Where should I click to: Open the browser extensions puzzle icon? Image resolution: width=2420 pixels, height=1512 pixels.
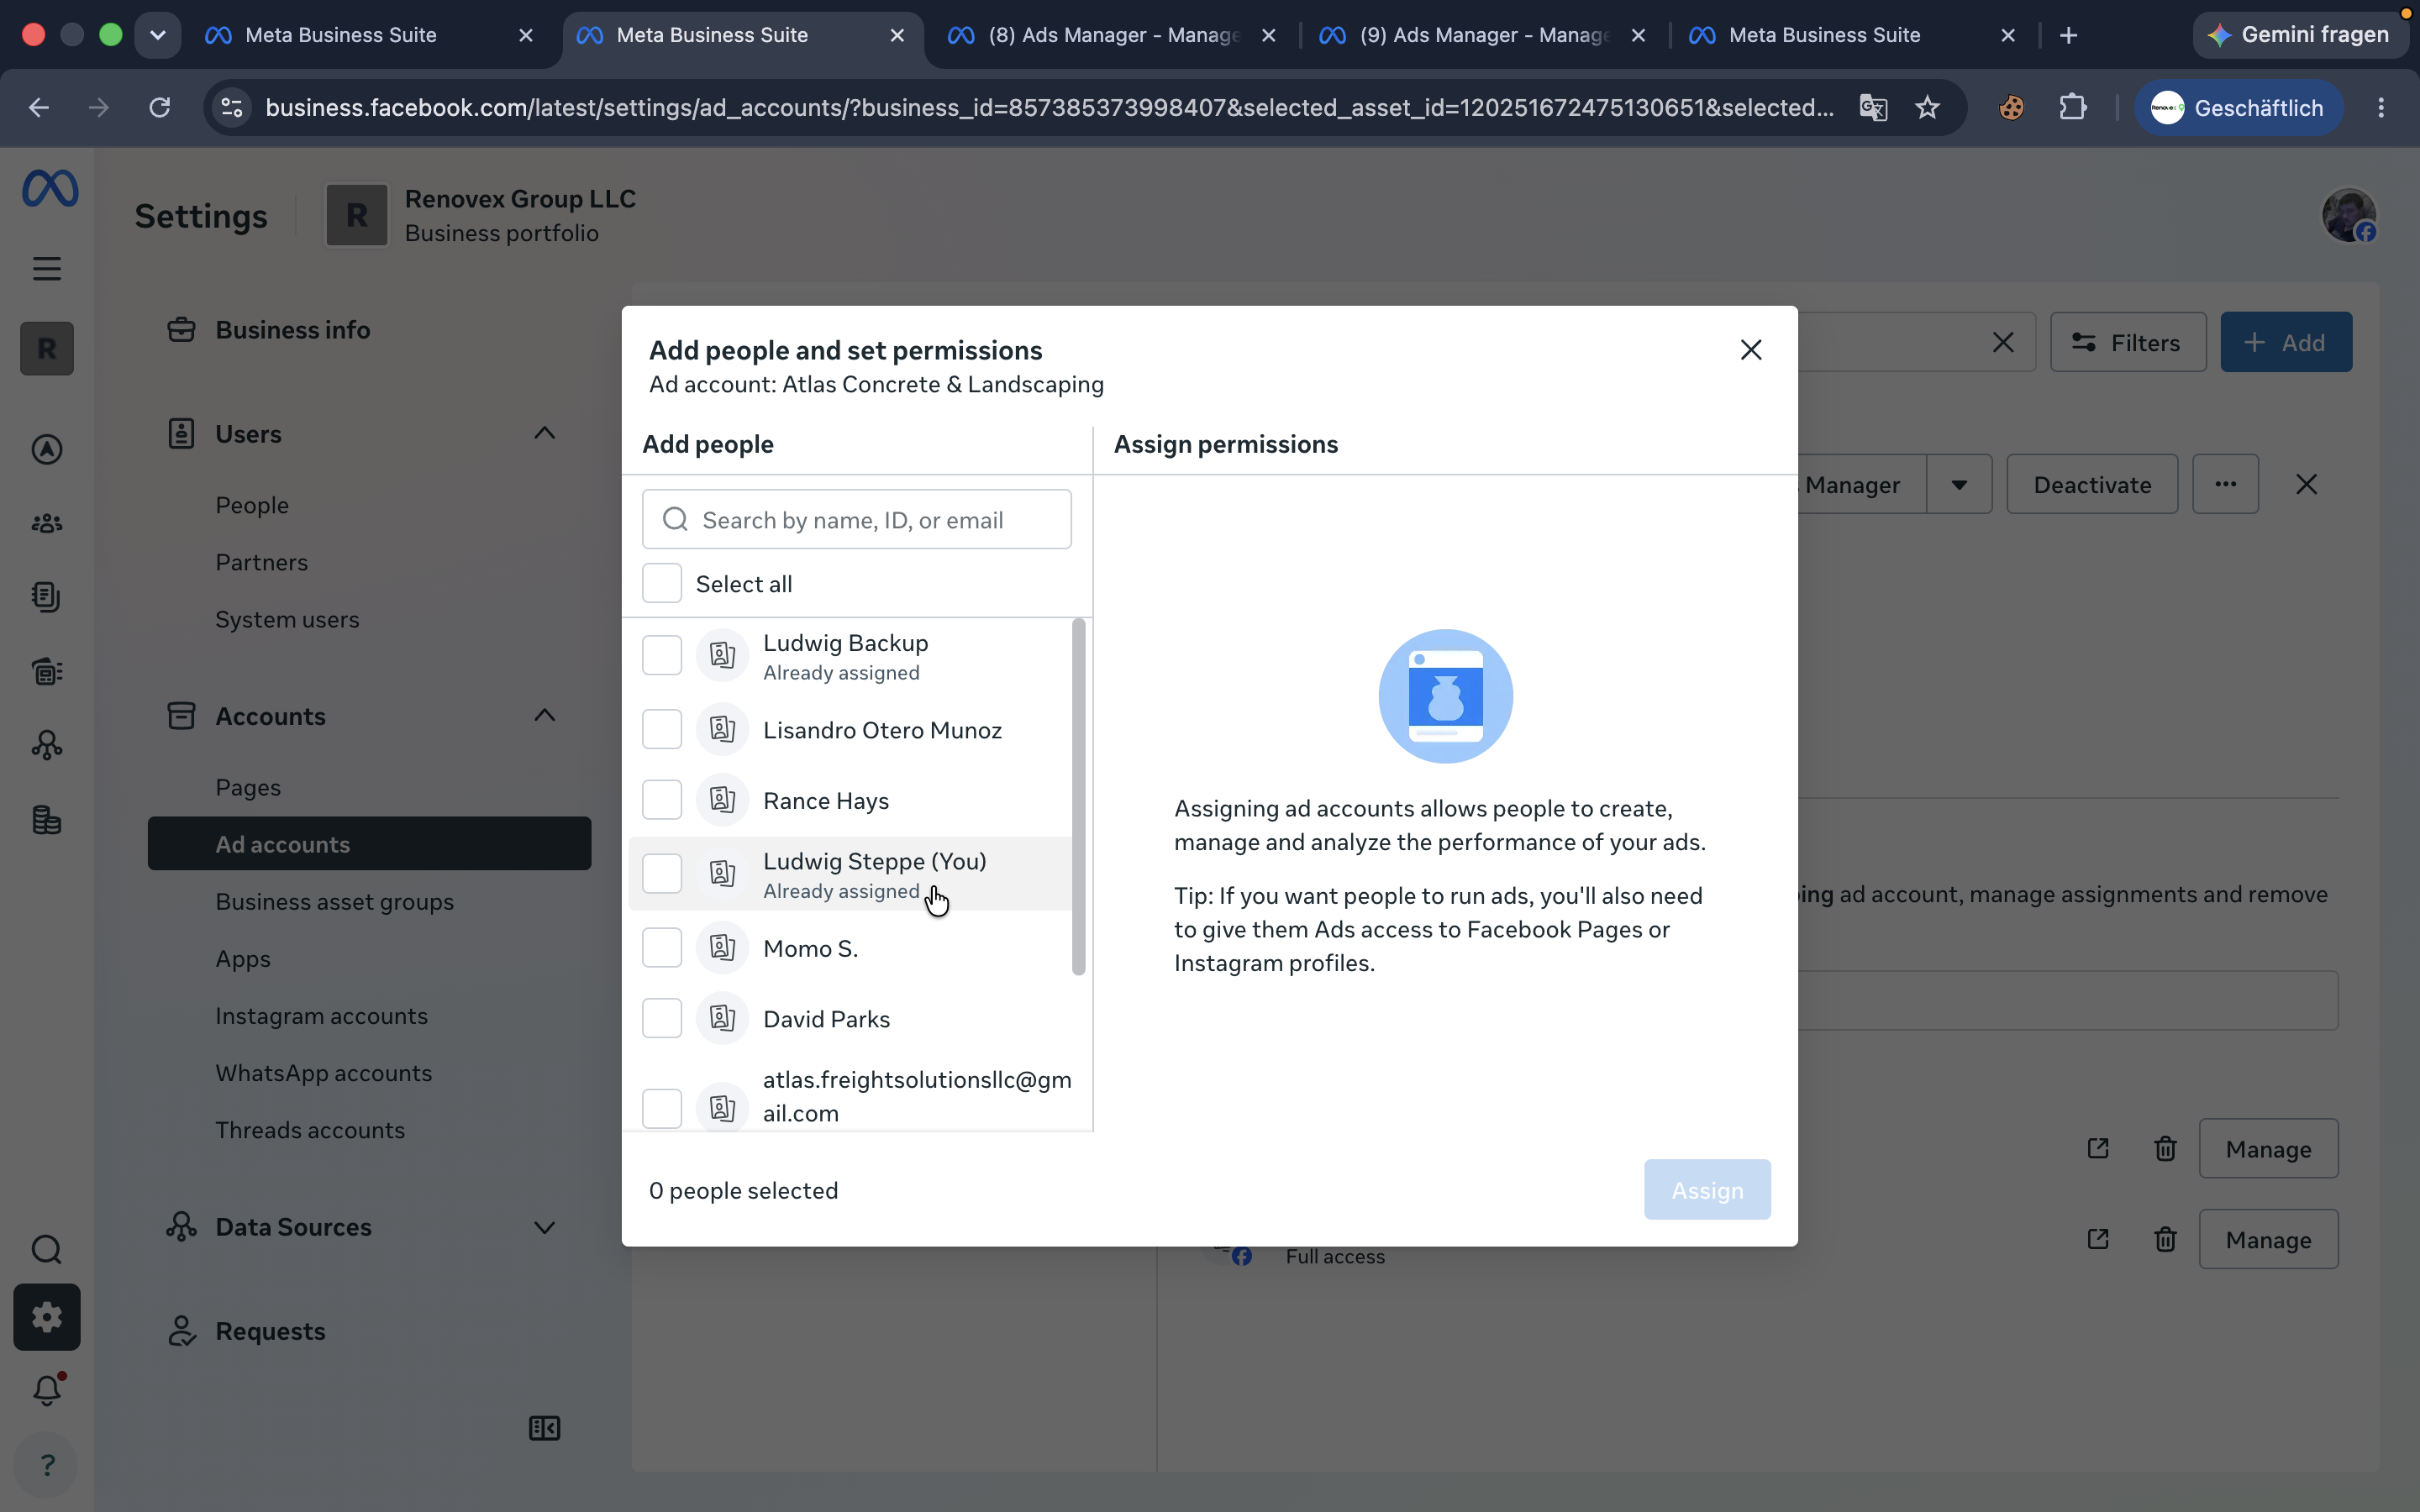2073,107
